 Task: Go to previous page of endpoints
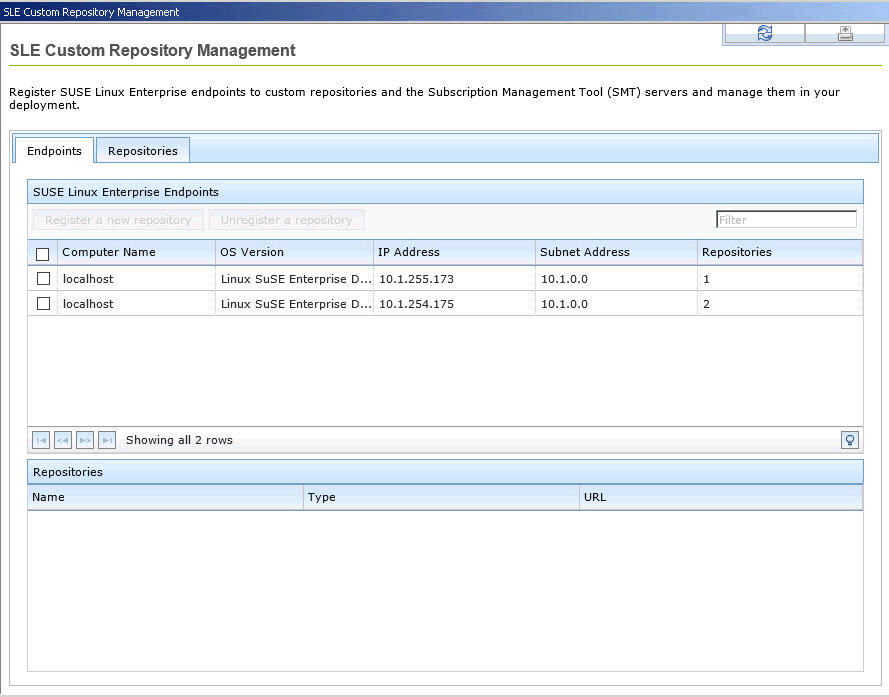[x=63, y=440]
